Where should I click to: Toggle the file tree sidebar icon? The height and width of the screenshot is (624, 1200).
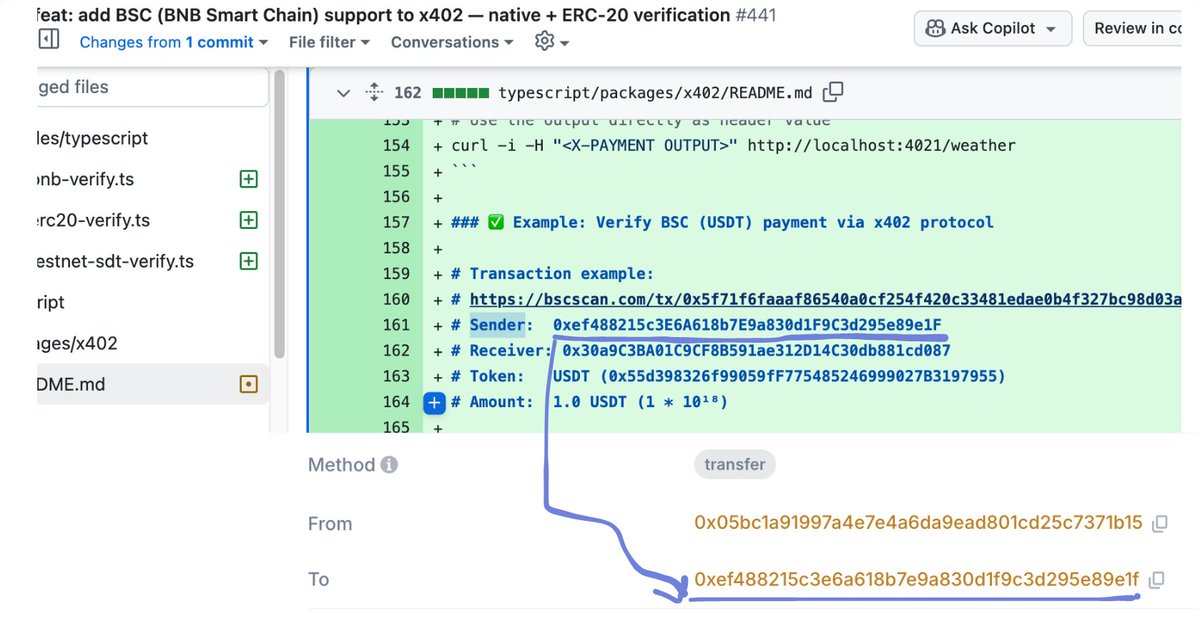[48, 39]
